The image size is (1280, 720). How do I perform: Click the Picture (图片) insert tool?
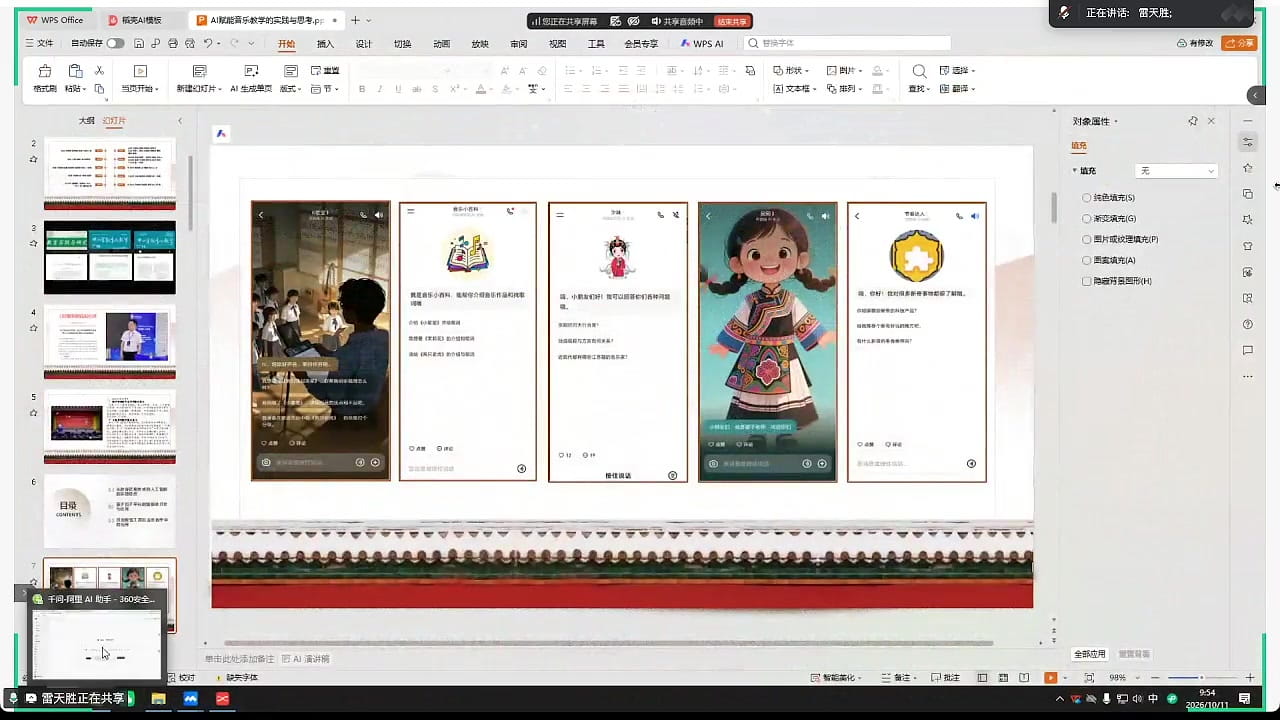pos(846,71)
